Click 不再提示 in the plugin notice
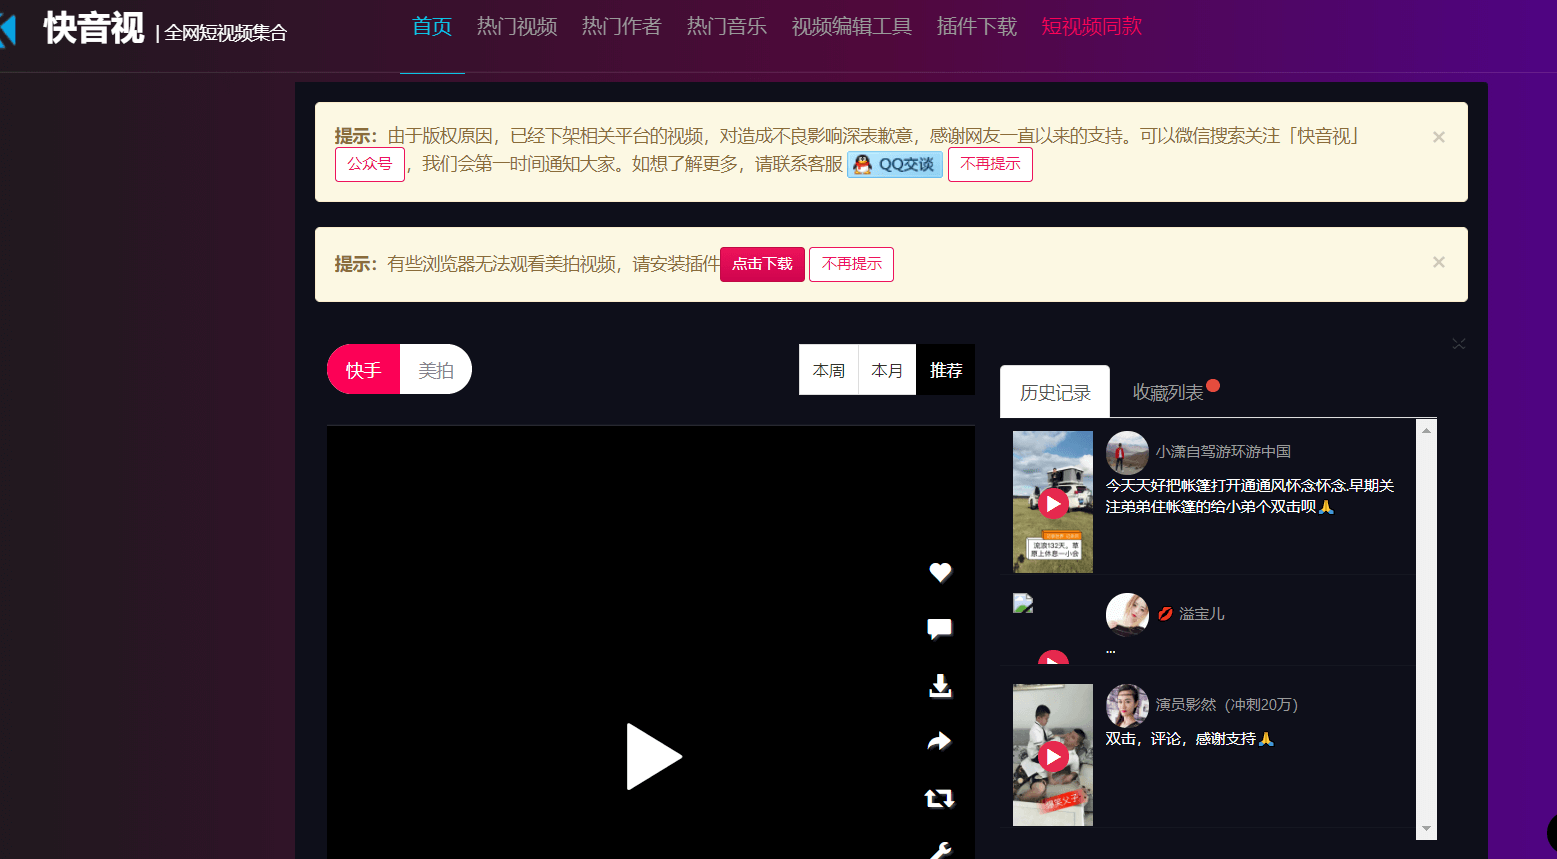1557x859 pixels. [x=851, y=264]
